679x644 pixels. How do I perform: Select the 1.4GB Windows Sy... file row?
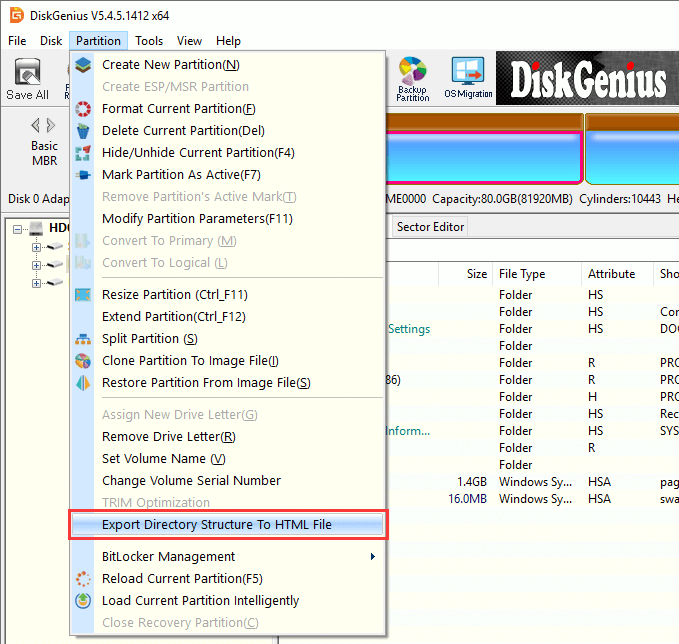533,482
